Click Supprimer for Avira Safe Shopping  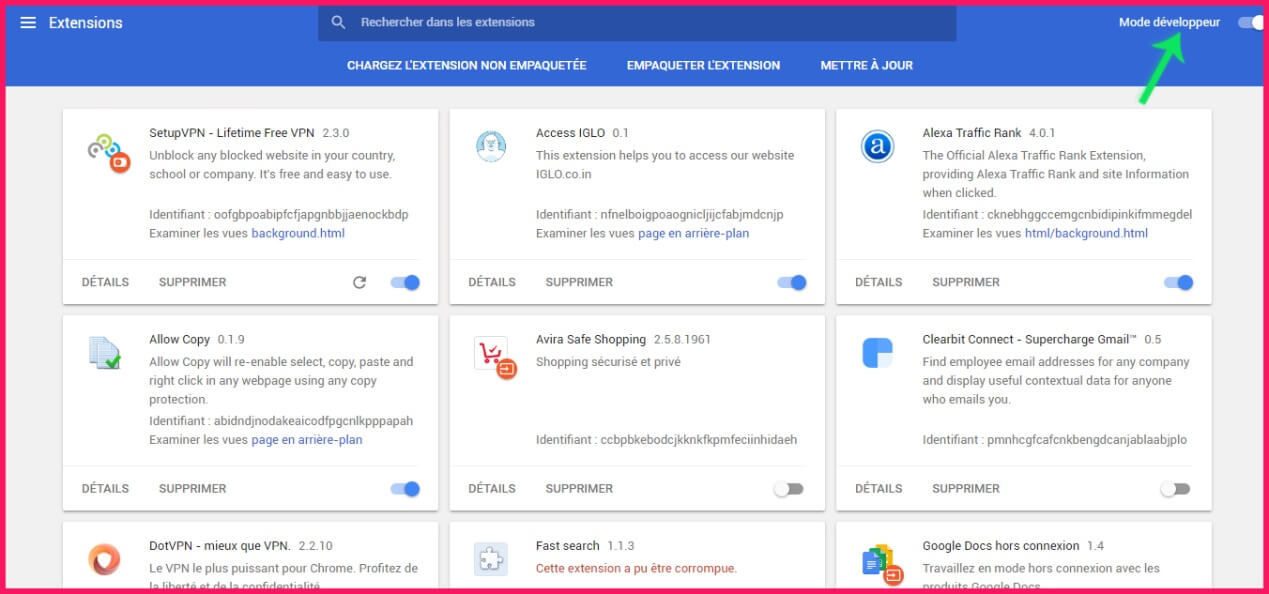coord(579,489)
